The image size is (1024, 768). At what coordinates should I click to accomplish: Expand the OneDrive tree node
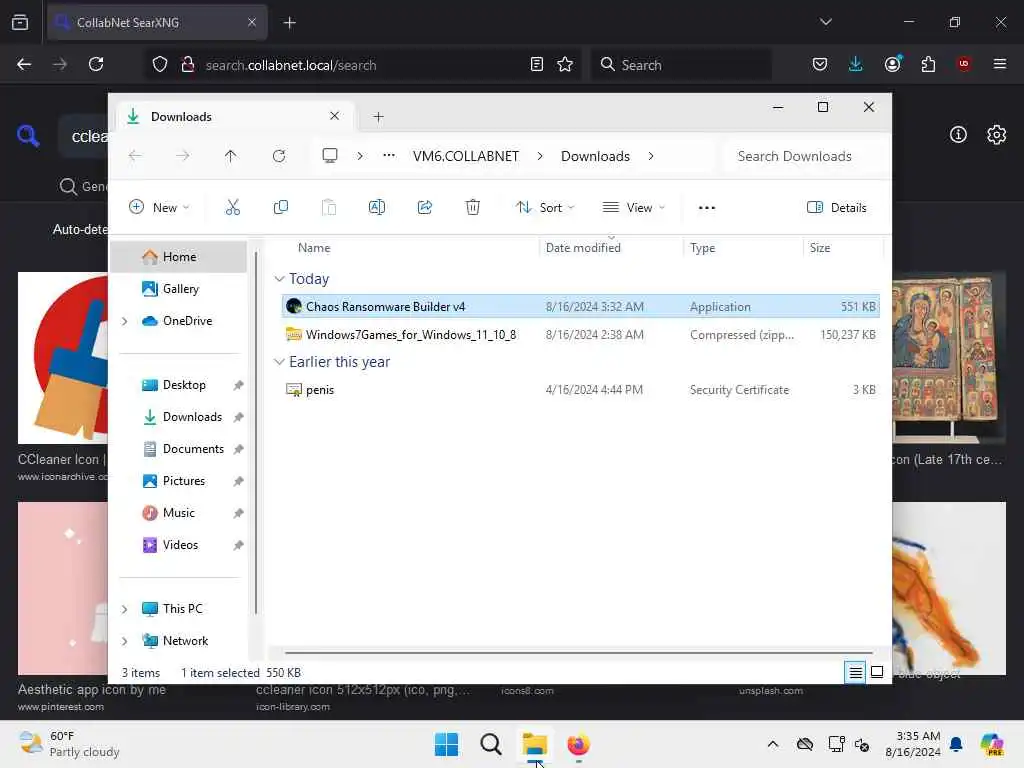pyautogui.click(x=124, y=321)
